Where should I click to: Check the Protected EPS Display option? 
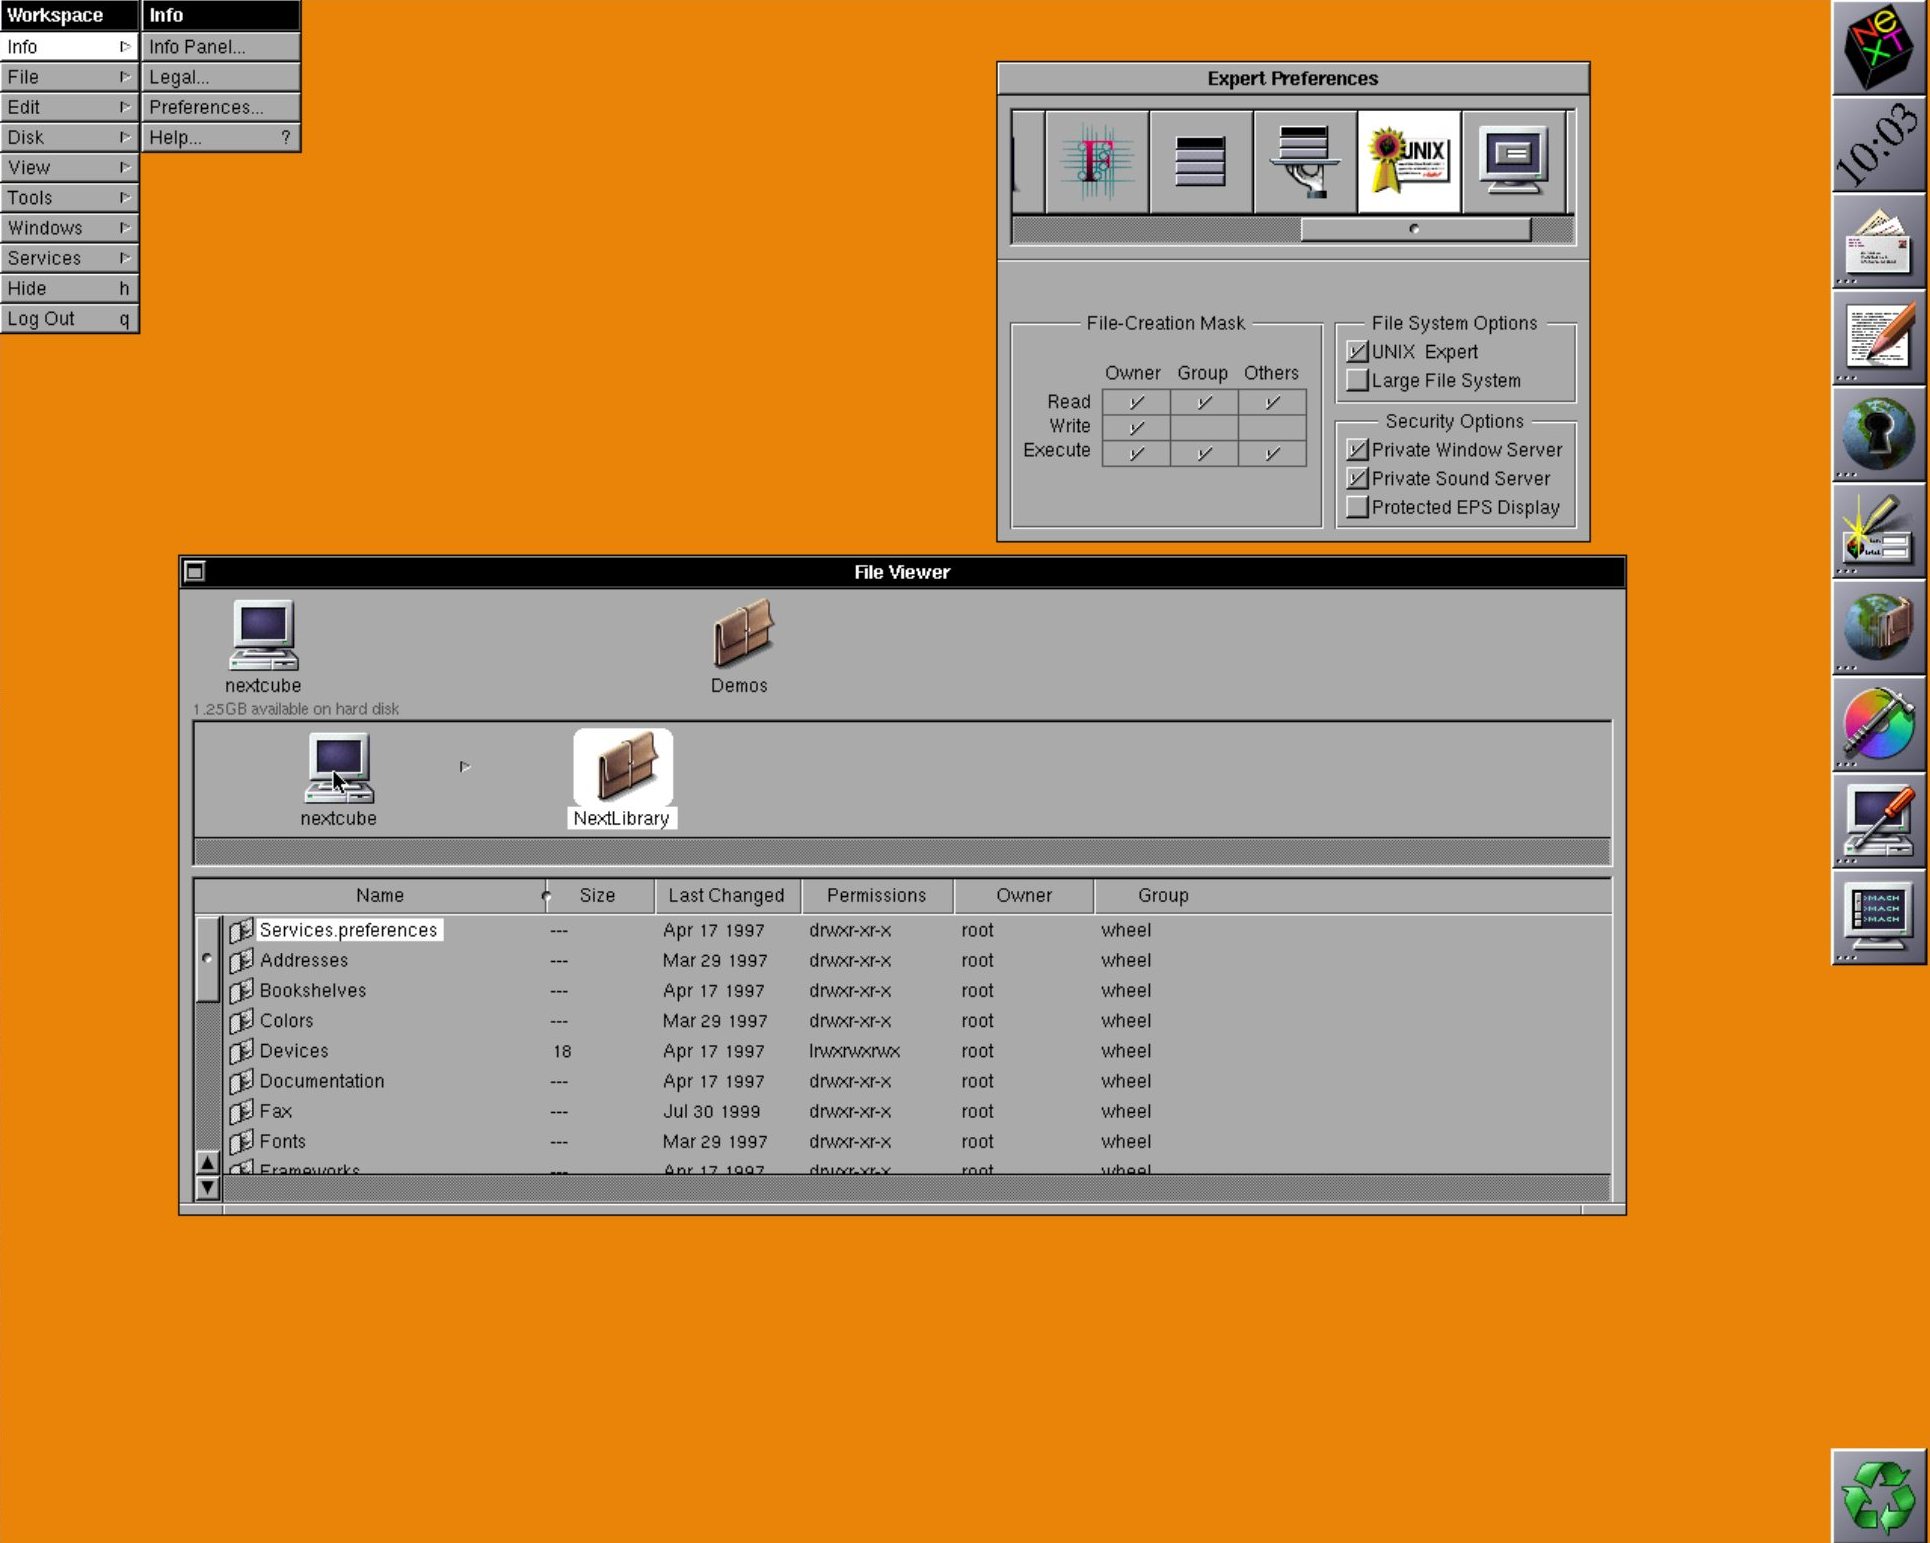(x=1357, y=508)
